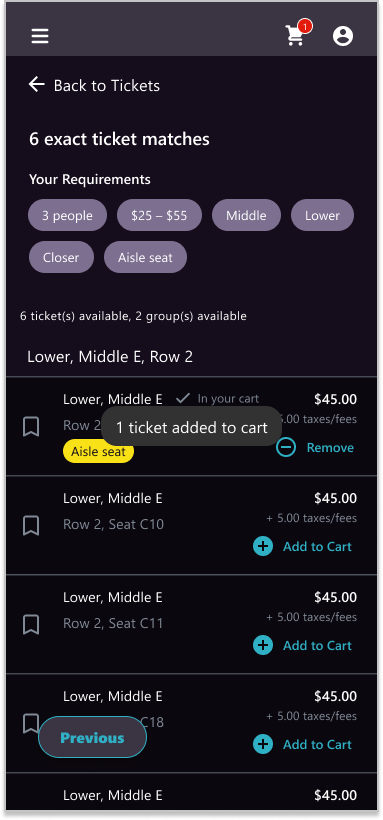Click the back arrow icon
Image resolution: width=383 pixels, height=820 pixels.
tap(36, 84)
